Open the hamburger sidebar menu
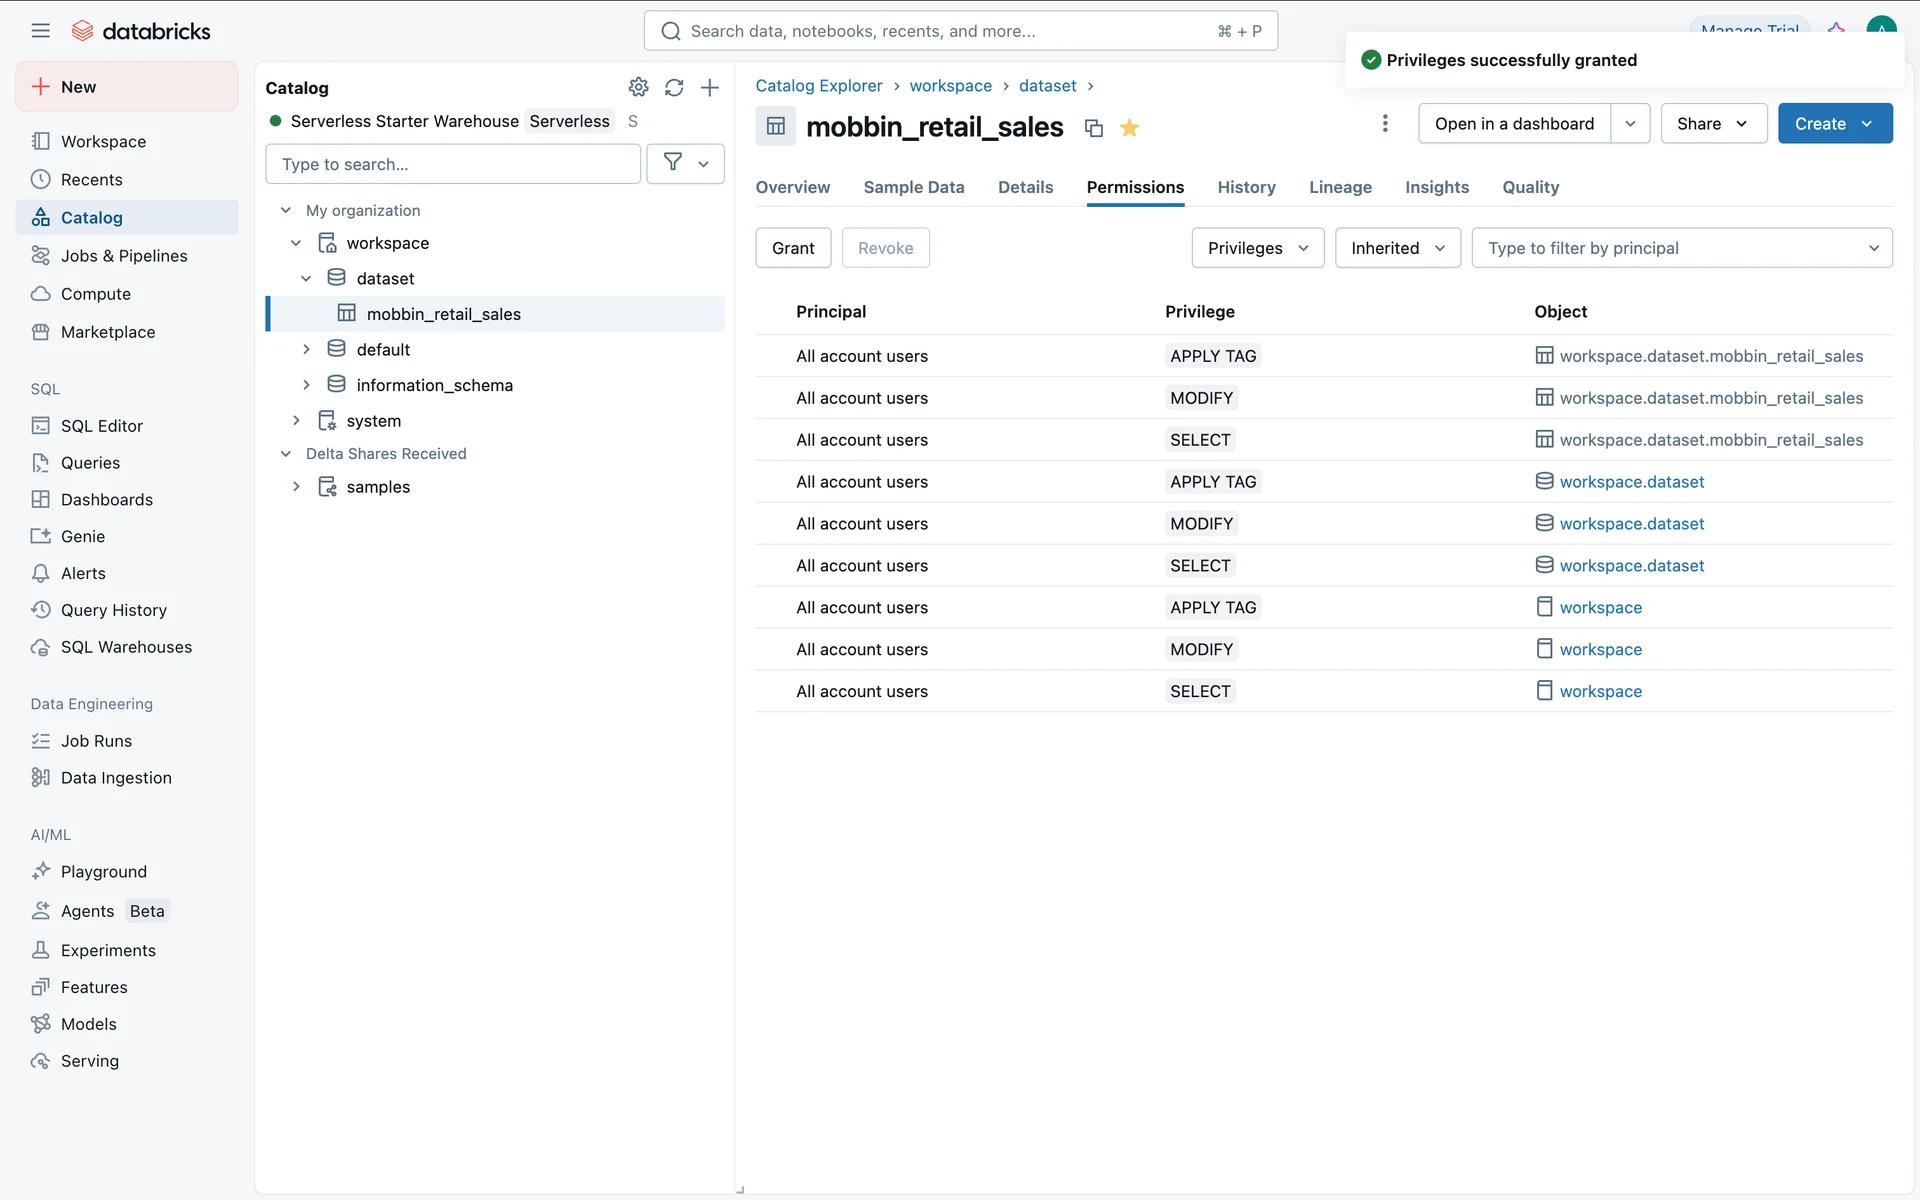1920x1200 pixels. coord(40,31)
